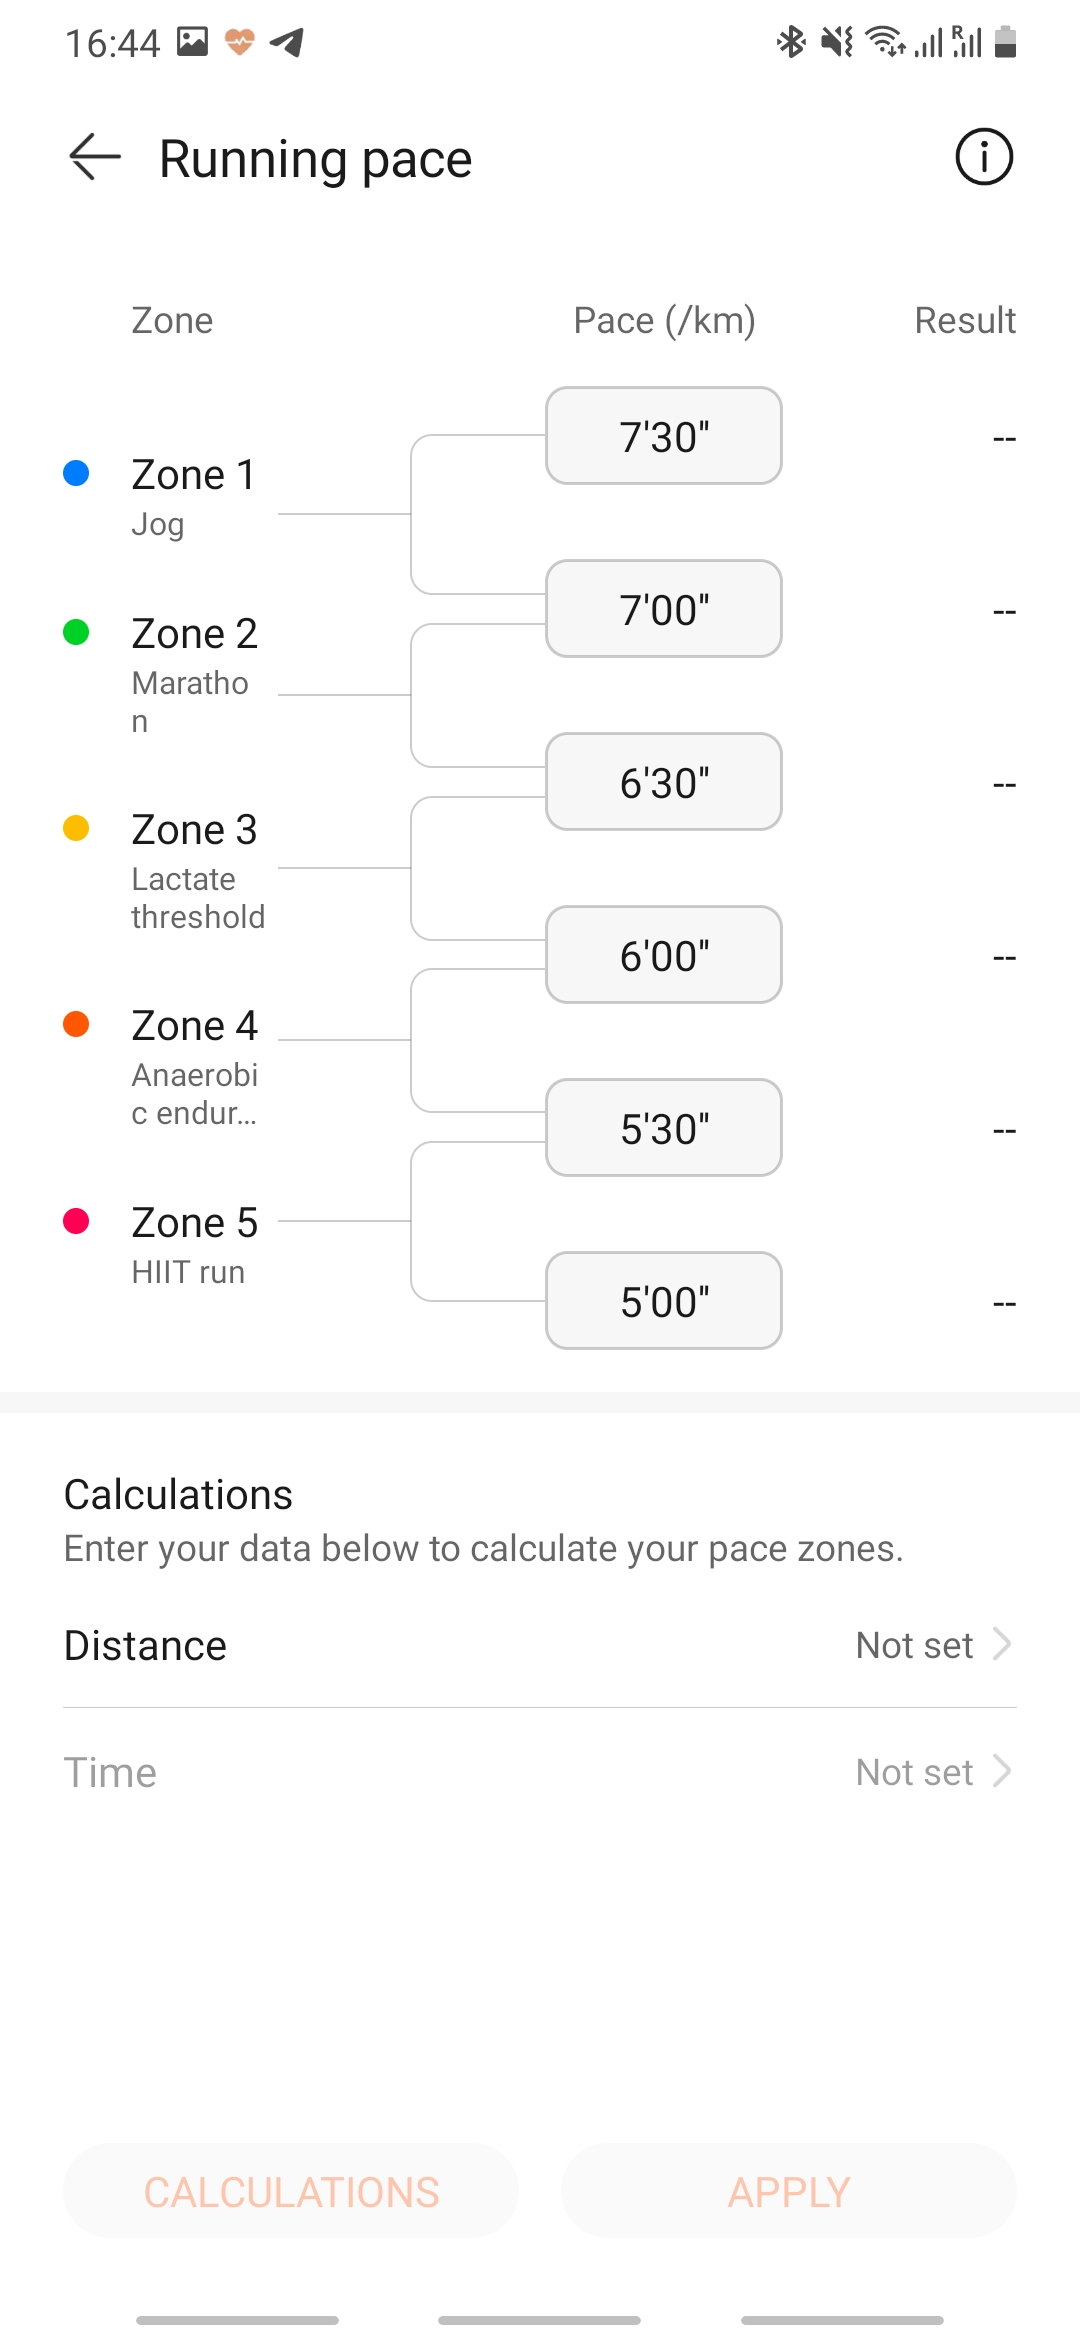This screenshot has width=1080, height=2340.
Task: Edit the 6'30" pace field
Action: (x=664, y=782)
